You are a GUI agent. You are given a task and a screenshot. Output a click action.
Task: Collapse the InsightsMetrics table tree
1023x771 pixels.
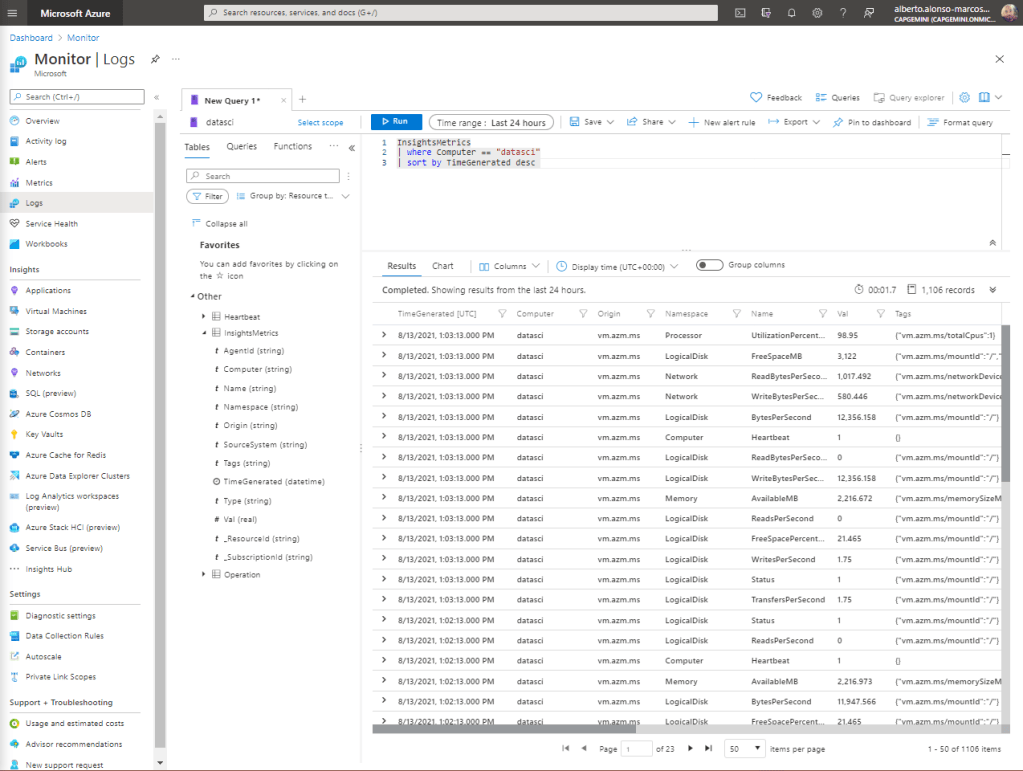coord(203,333)
